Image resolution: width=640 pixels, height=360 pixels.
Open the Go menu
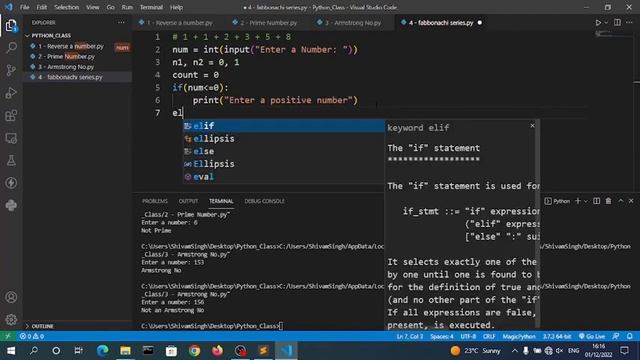(x=110, y=7)
